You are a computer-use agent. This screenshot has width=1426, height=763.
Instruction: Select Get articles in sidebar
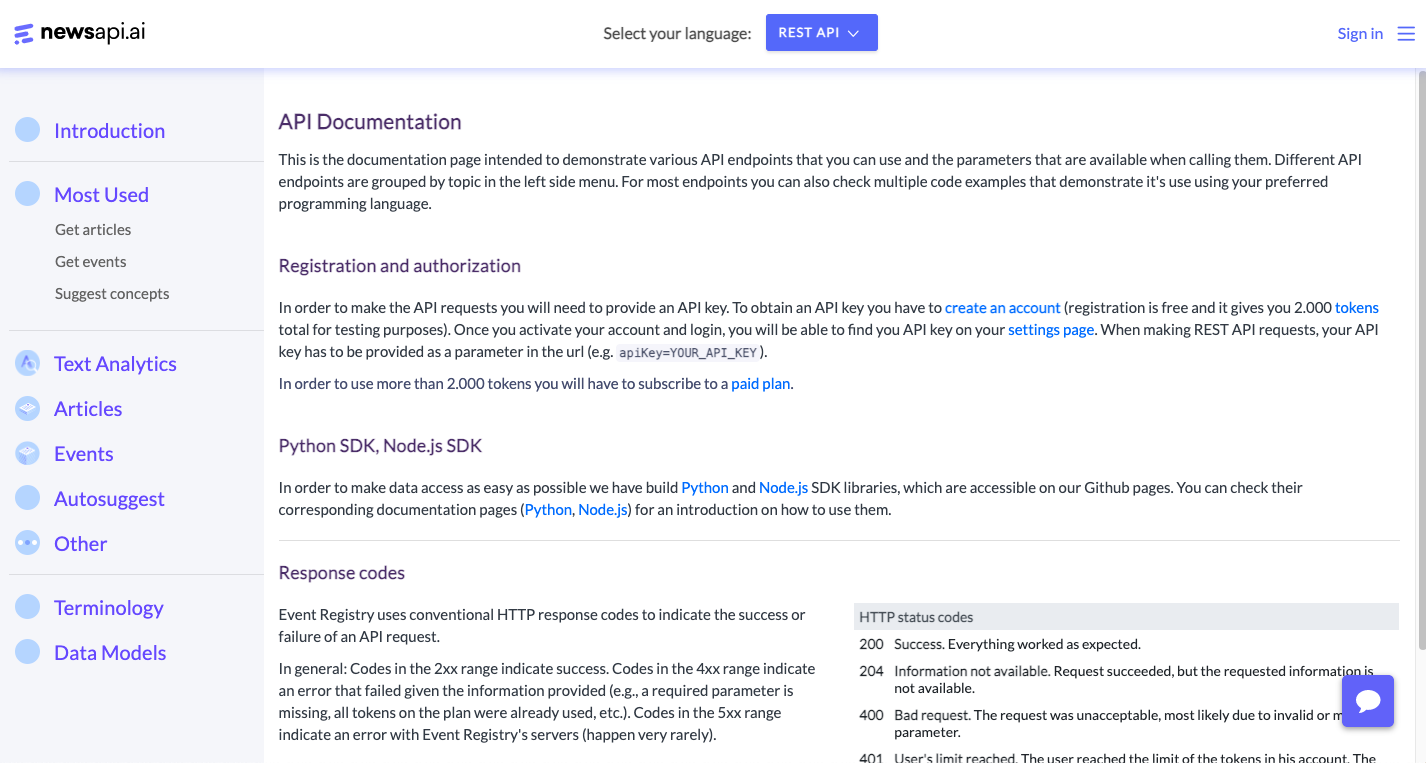point(93,230)
